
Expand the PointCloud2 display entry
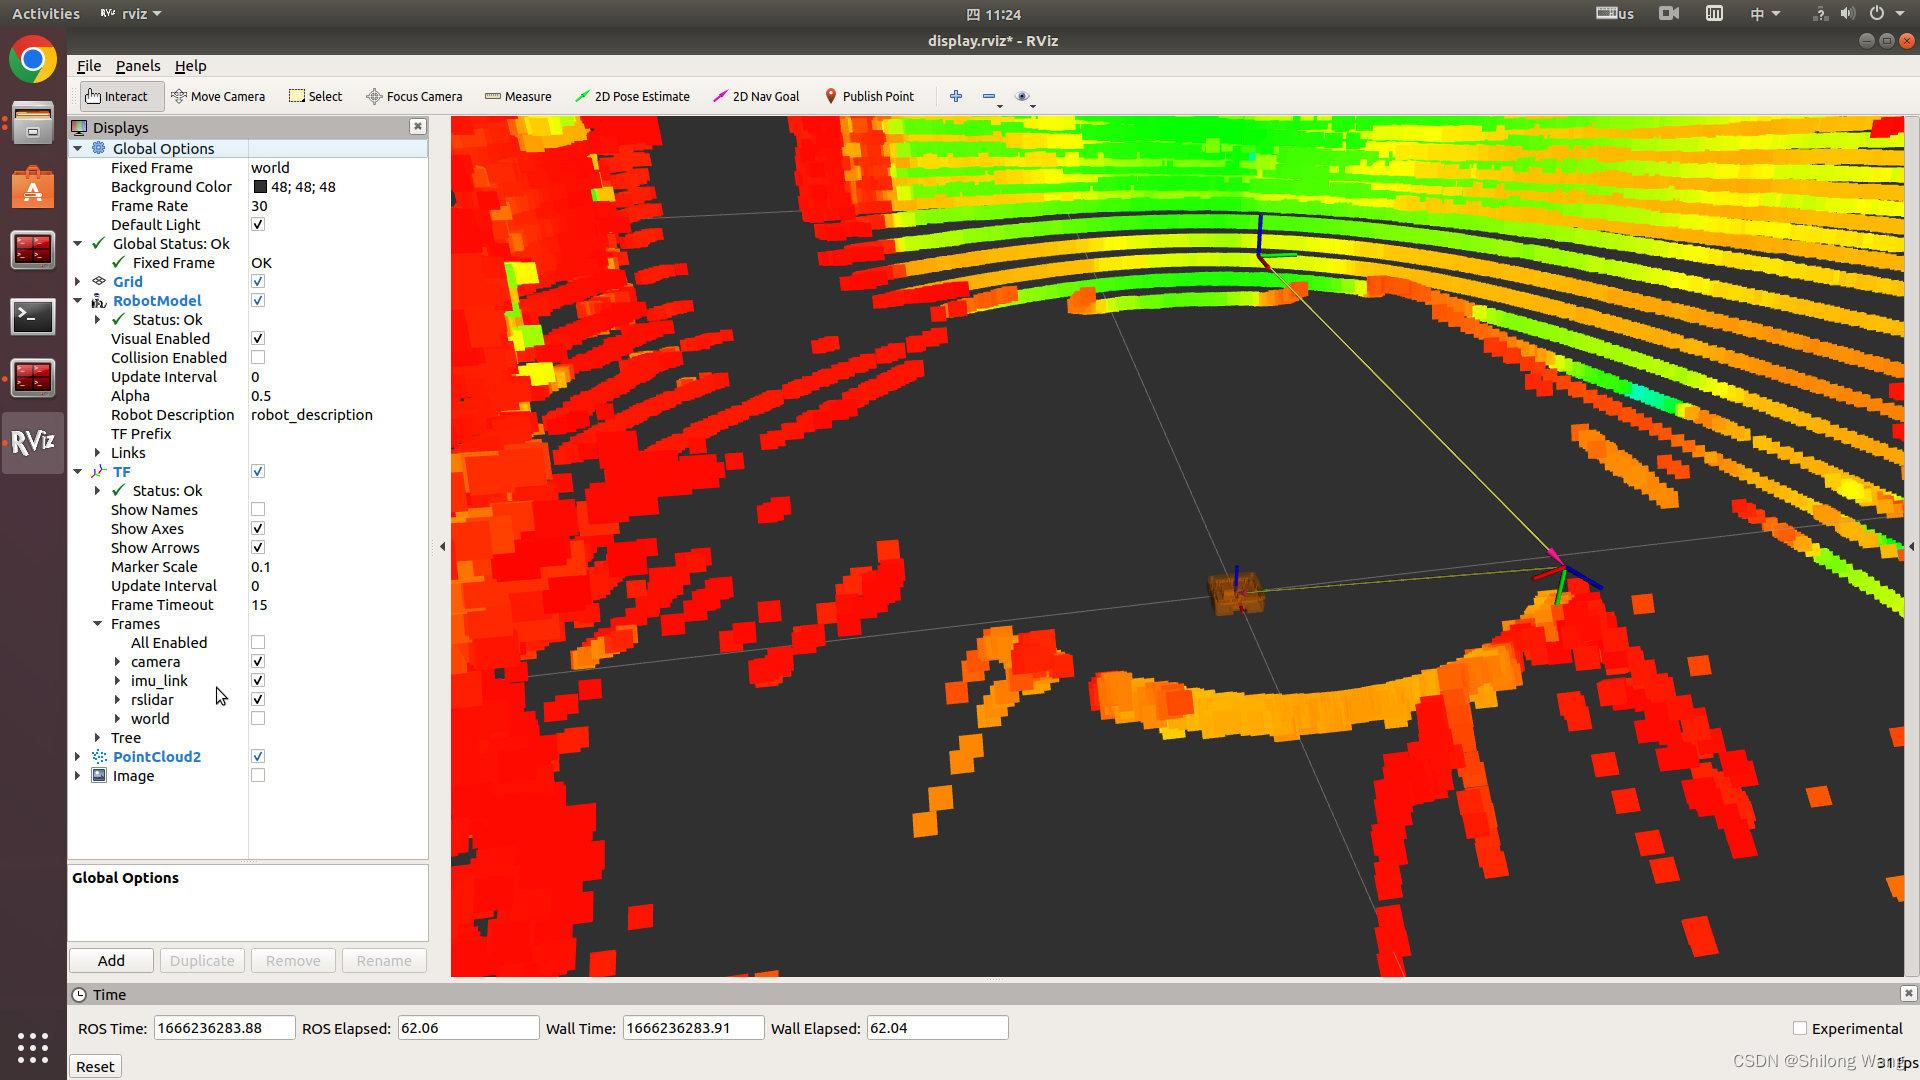click(78, 756)
